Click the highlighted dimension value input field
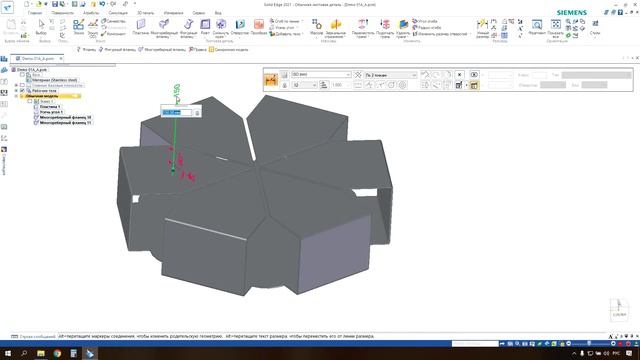This screenshot has height=360, width=640. tap(177, 113)
